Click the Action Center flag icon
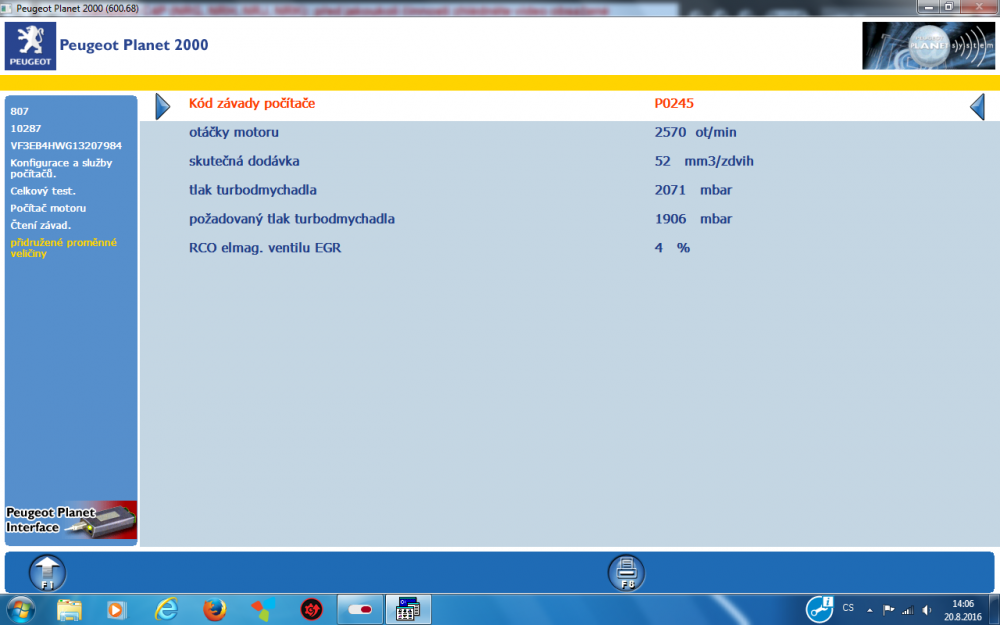1000x625 pixels. [888, 610]
